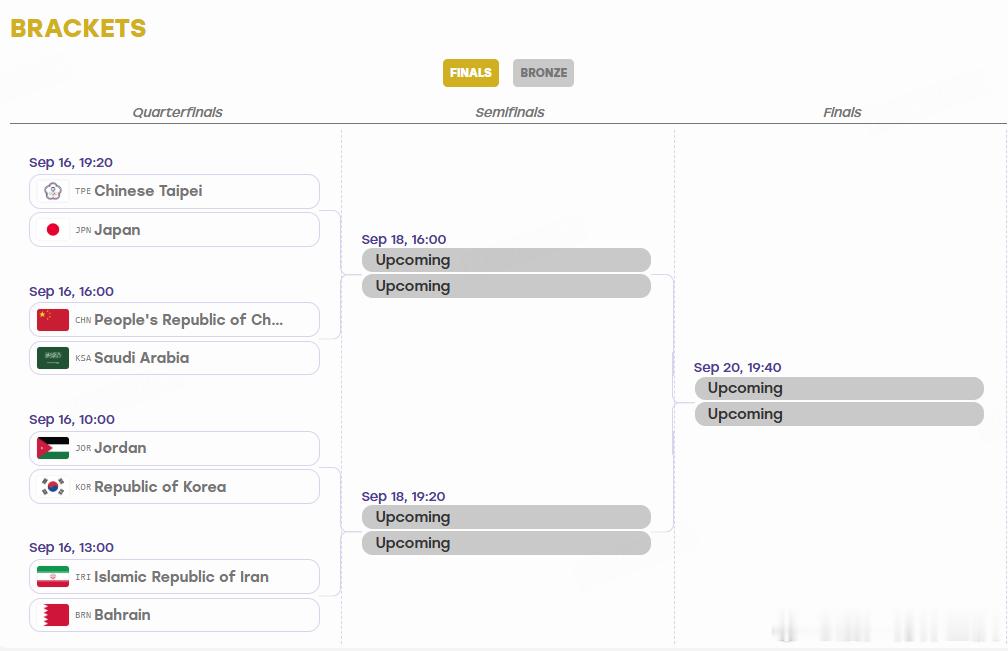Switch to the BRONZE bracket tab
Image resolution: width=1008 pixels, height=651 pixels.
543,73
